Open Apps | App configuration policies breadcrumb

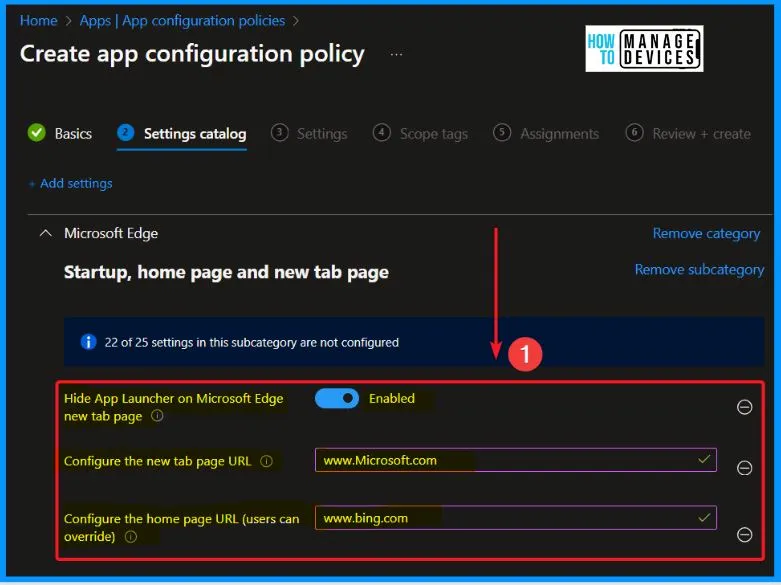(x=182, y=20)
